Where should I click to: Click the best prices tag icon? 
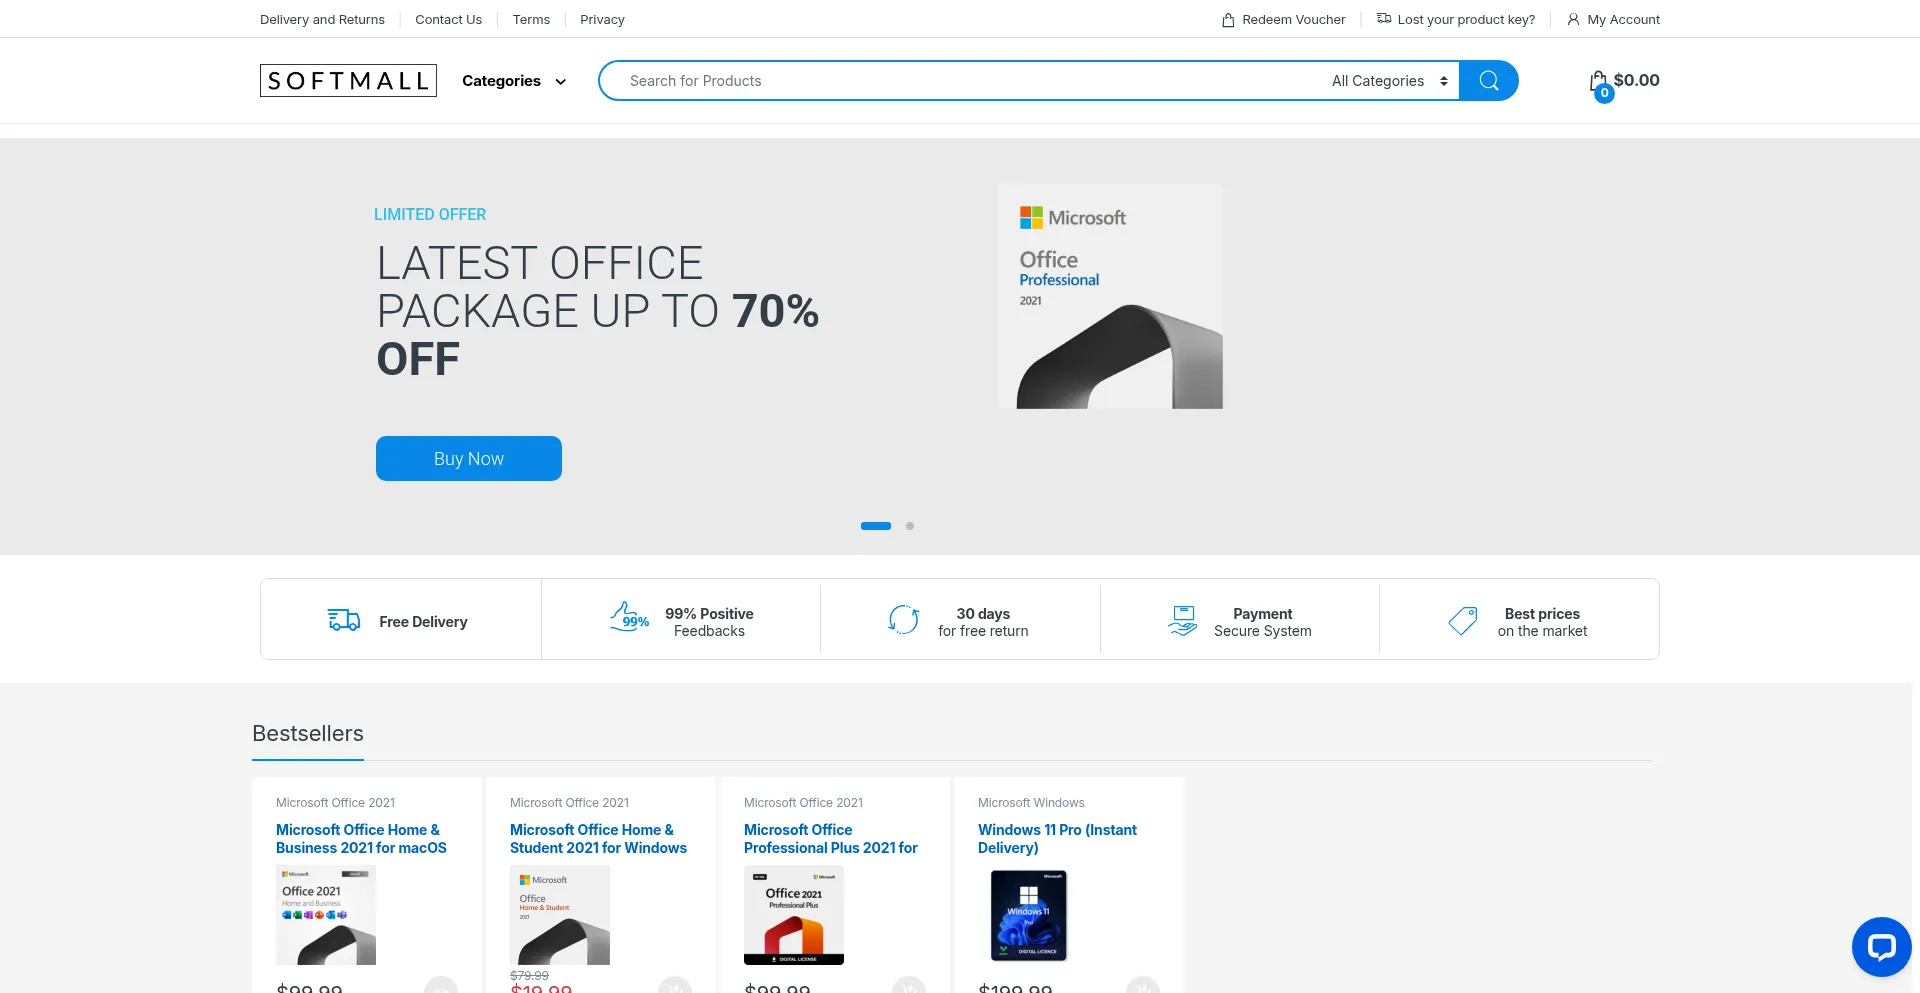click(x=1462, y=621)
